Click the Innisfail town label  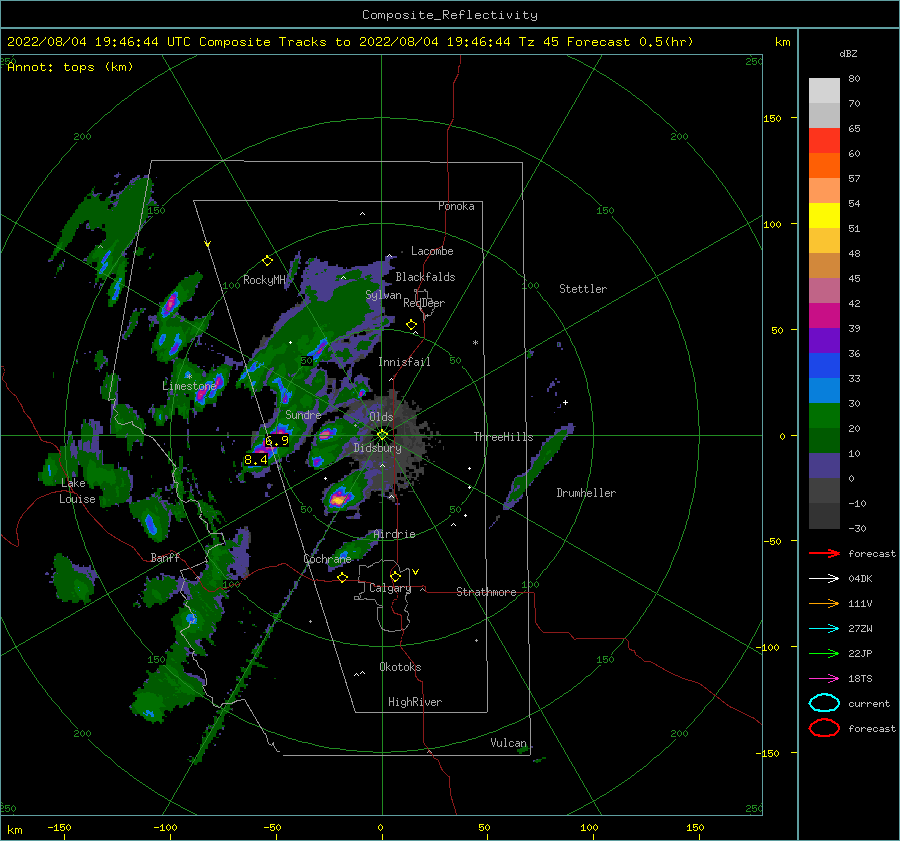404,362
